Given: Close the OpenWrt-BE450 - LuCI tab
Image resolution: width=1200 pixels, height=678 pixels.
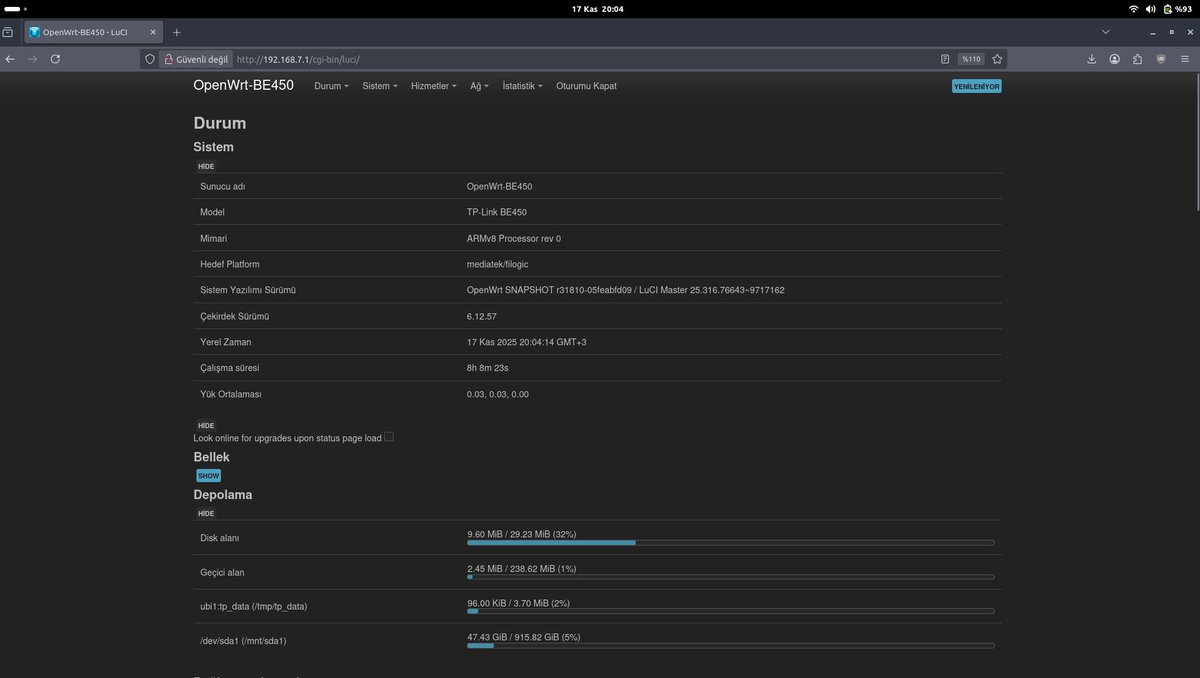Looking at the screenshot, I should pyautogui.click(x=153, y=32).
